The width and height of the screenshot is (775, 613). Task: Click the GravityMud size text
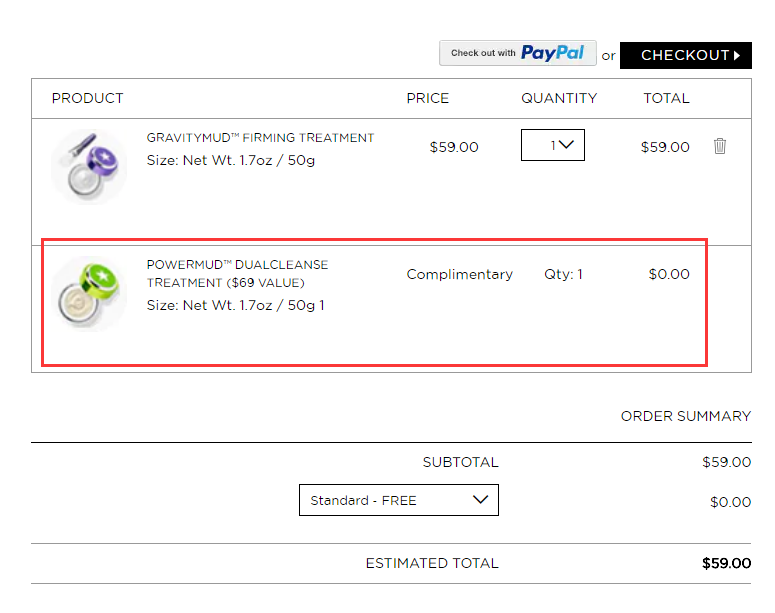point(230,160)
